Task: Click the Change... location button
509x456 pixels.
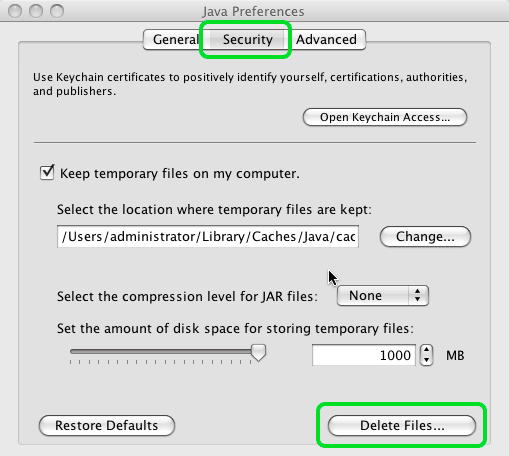Action: pos(425,237)
